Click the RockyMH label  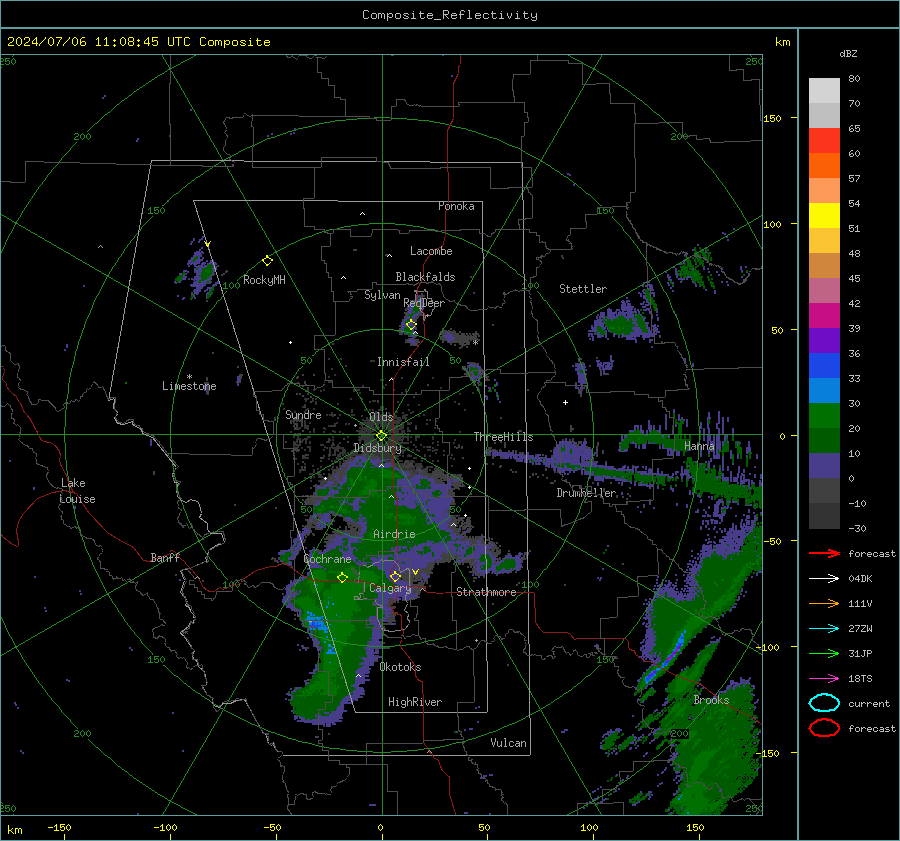[x=264, y=280]
